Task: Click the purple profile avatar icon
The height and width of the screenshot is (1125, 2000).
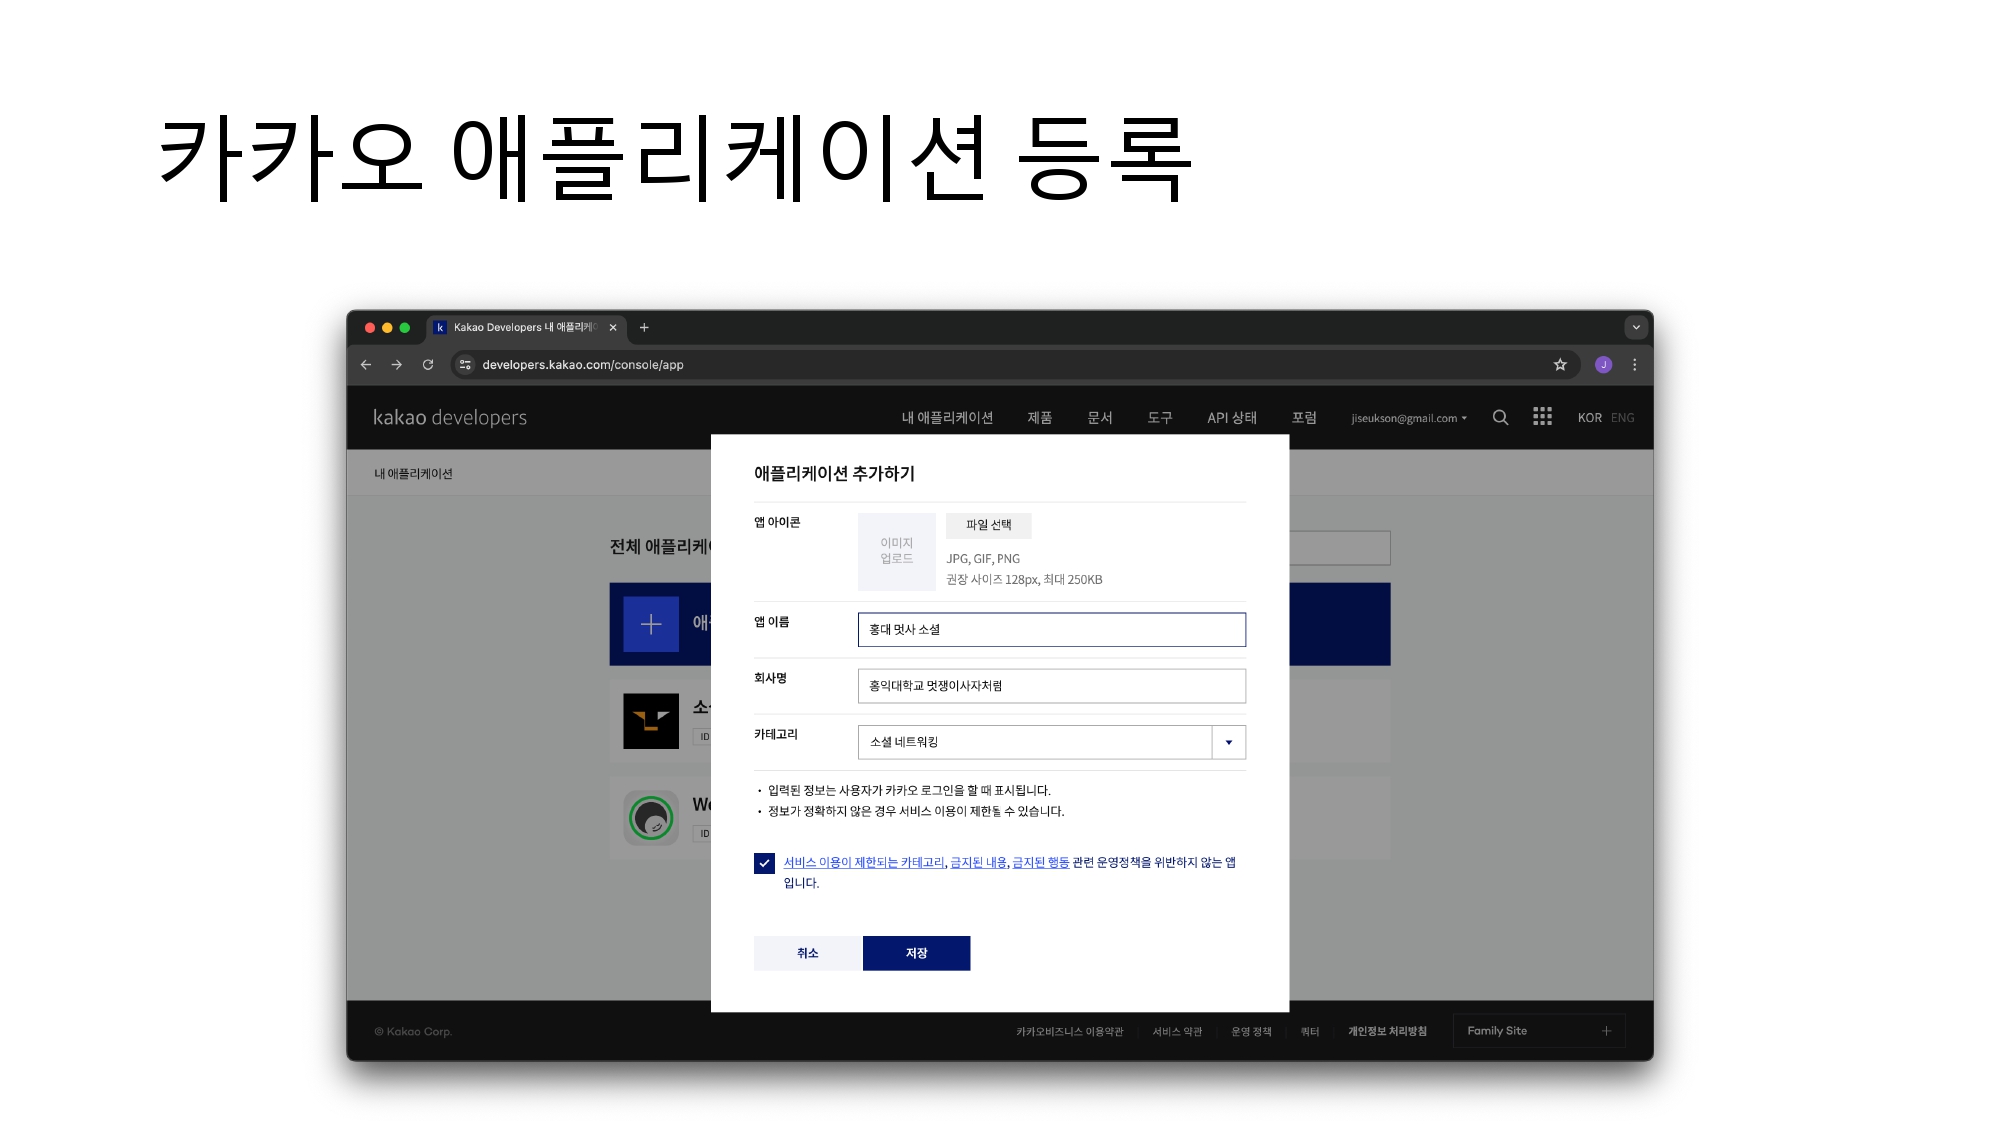Action: pos(1603,365)
